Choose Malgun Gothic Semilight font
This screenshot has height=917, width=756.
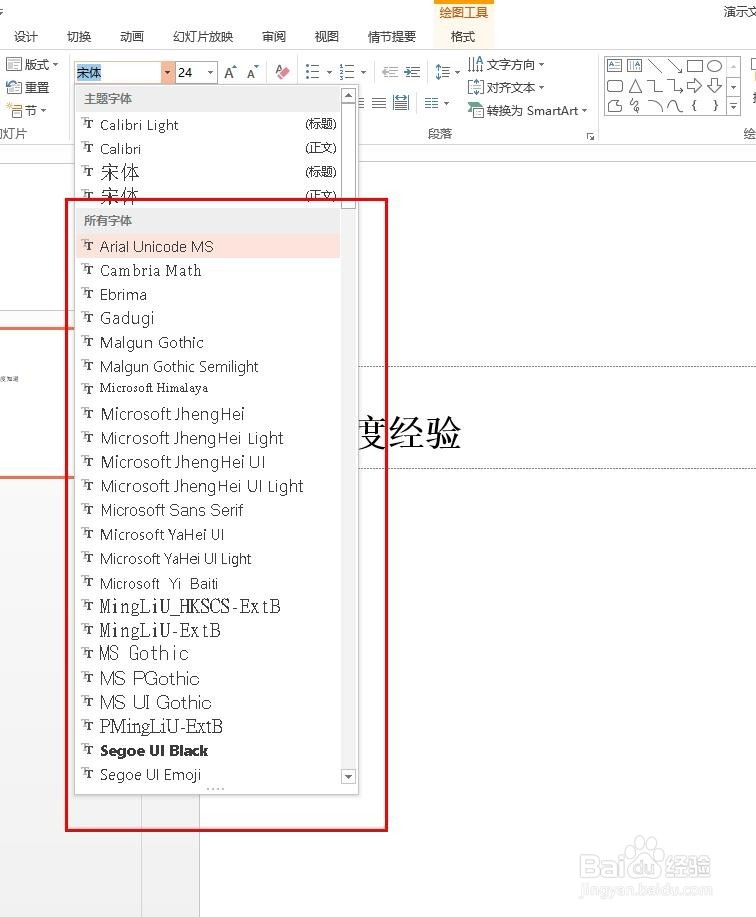pos(208,366)
